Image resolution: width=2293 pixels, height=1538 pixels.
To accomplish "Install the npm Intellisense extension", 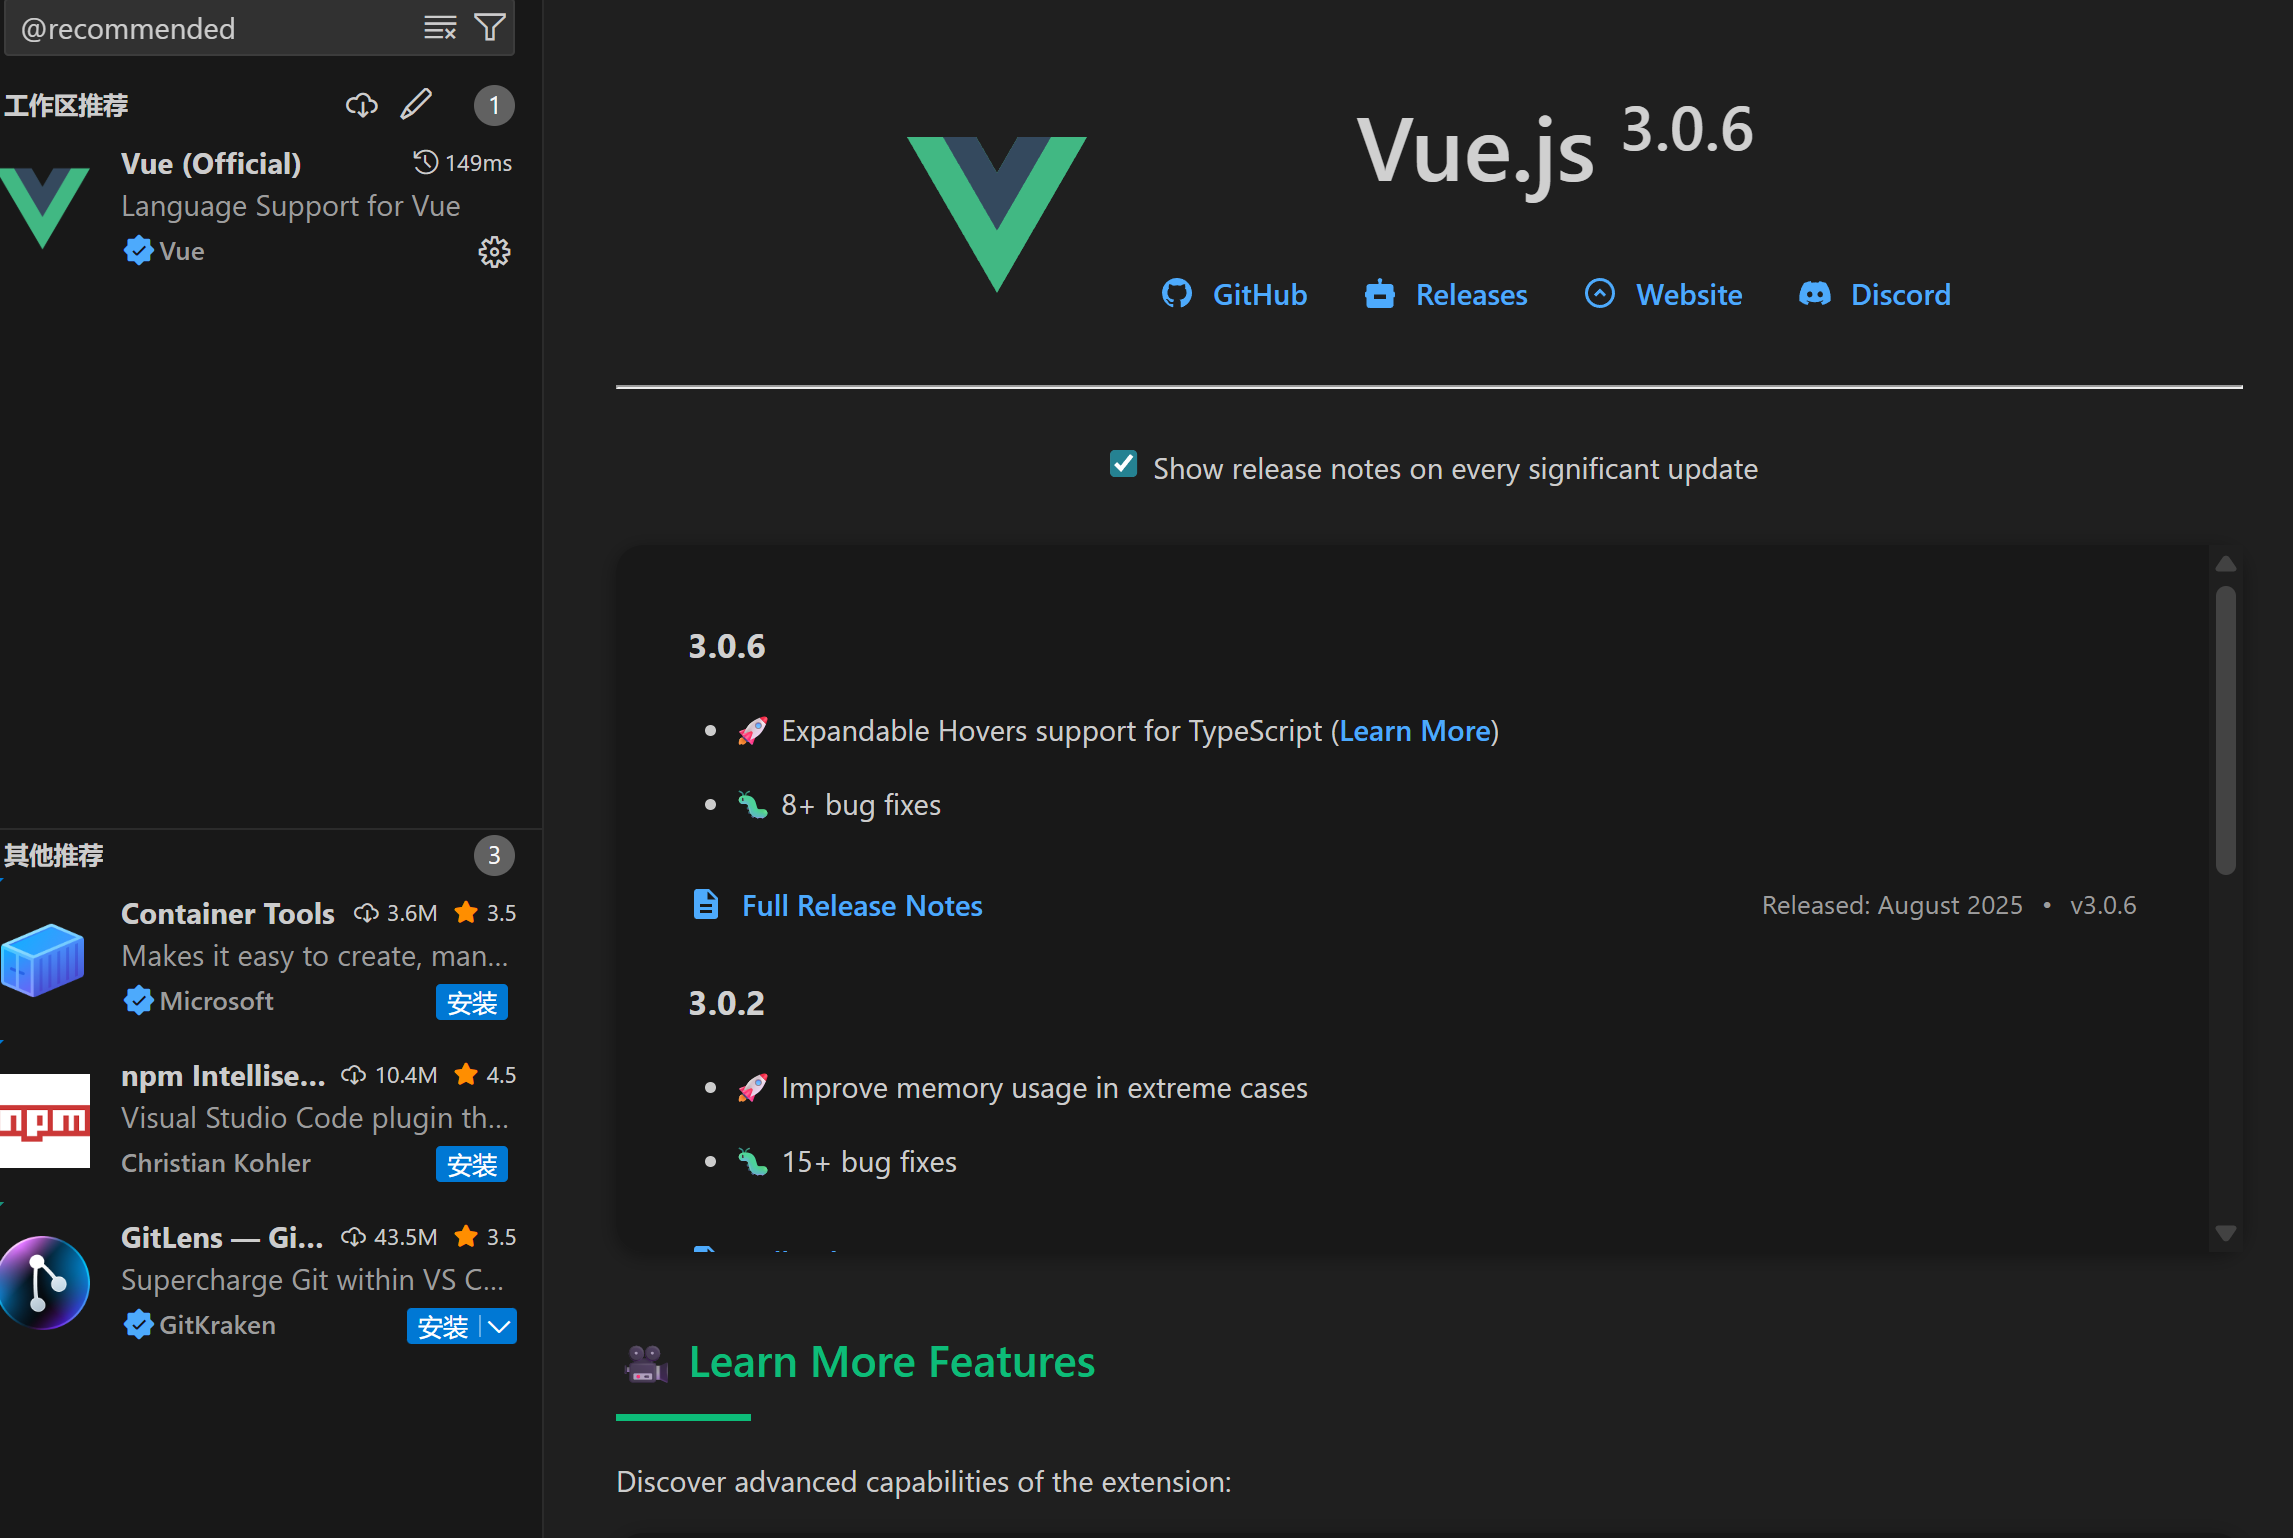I will [x=472, y=1164].
